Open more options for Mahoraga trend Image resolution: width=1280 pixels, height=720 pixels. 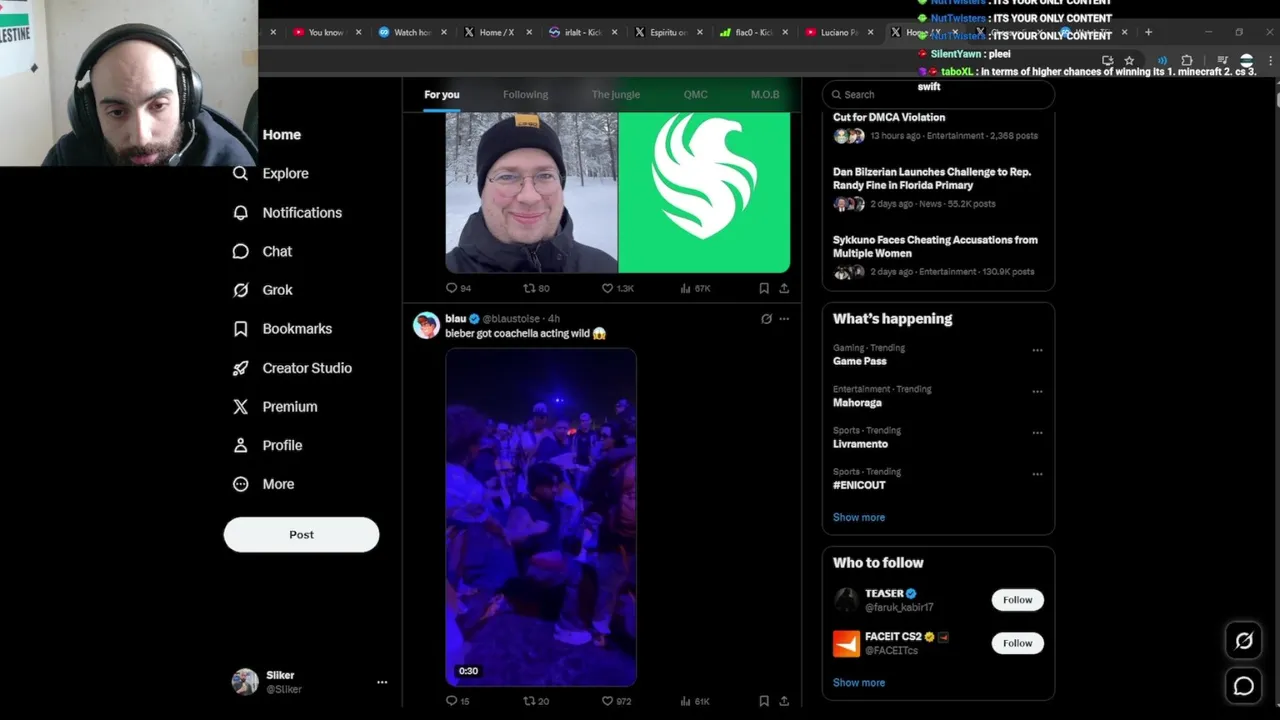(1037, 391)
